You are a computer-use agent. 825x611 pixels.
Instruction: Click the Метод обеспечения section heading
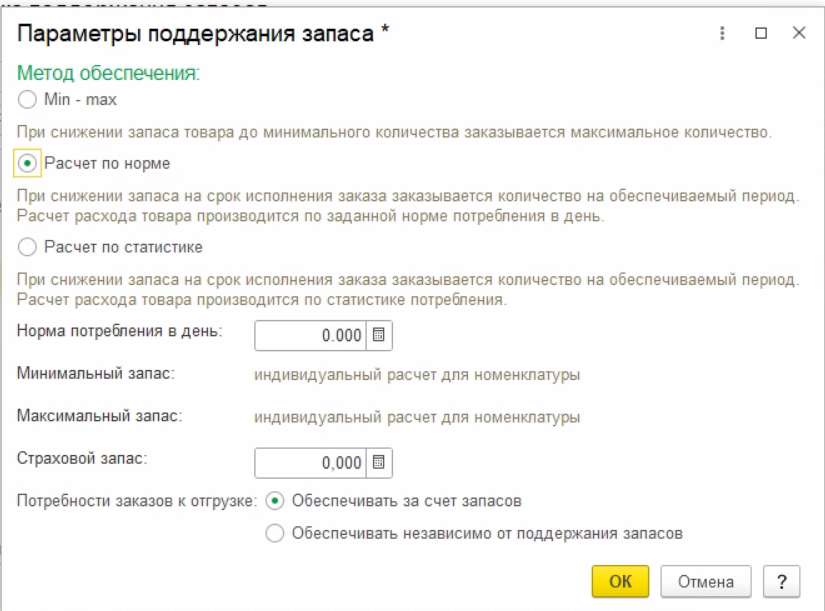pos(108,73)
